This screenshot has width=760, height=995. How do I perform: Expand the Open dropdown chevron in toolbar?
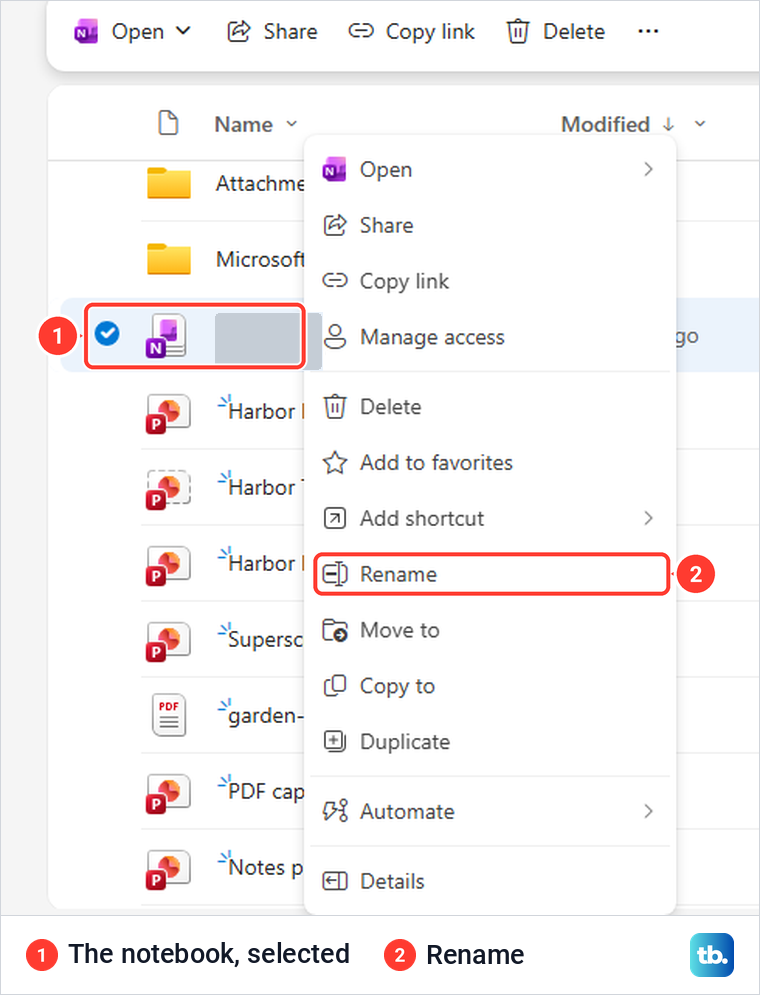tap(183, 30)
